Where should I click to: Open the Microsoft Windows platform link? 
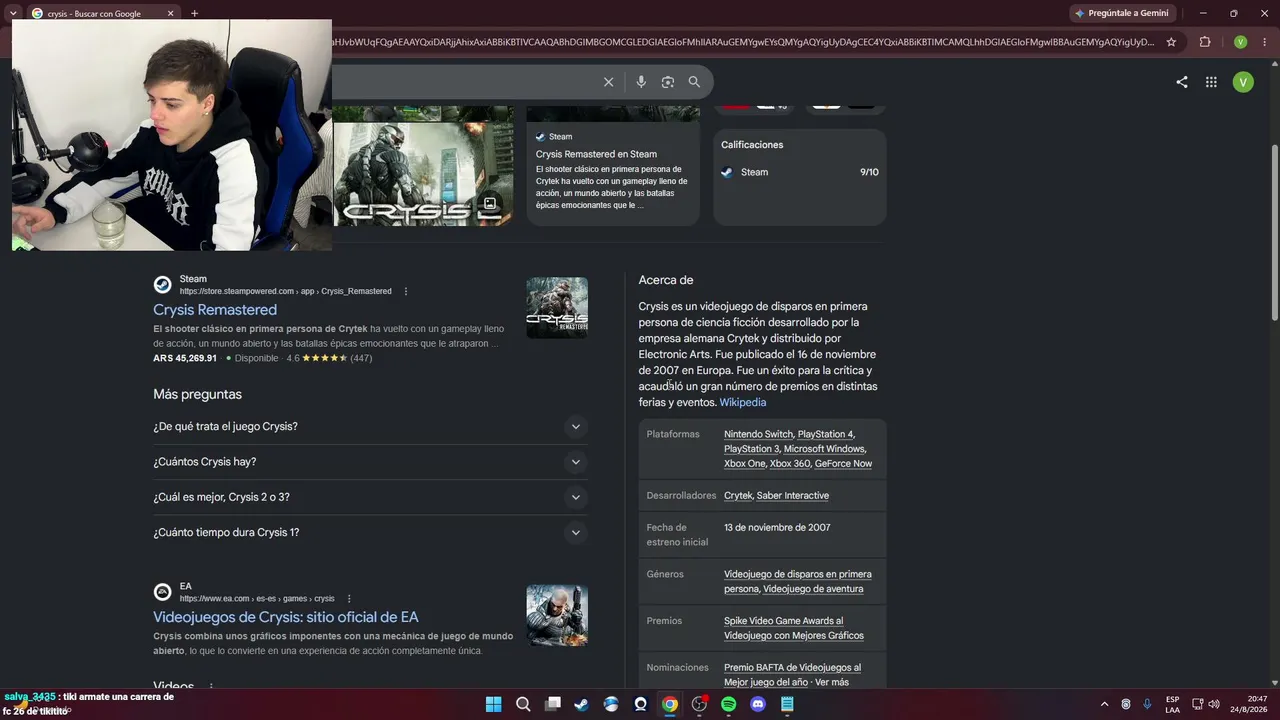824,449
